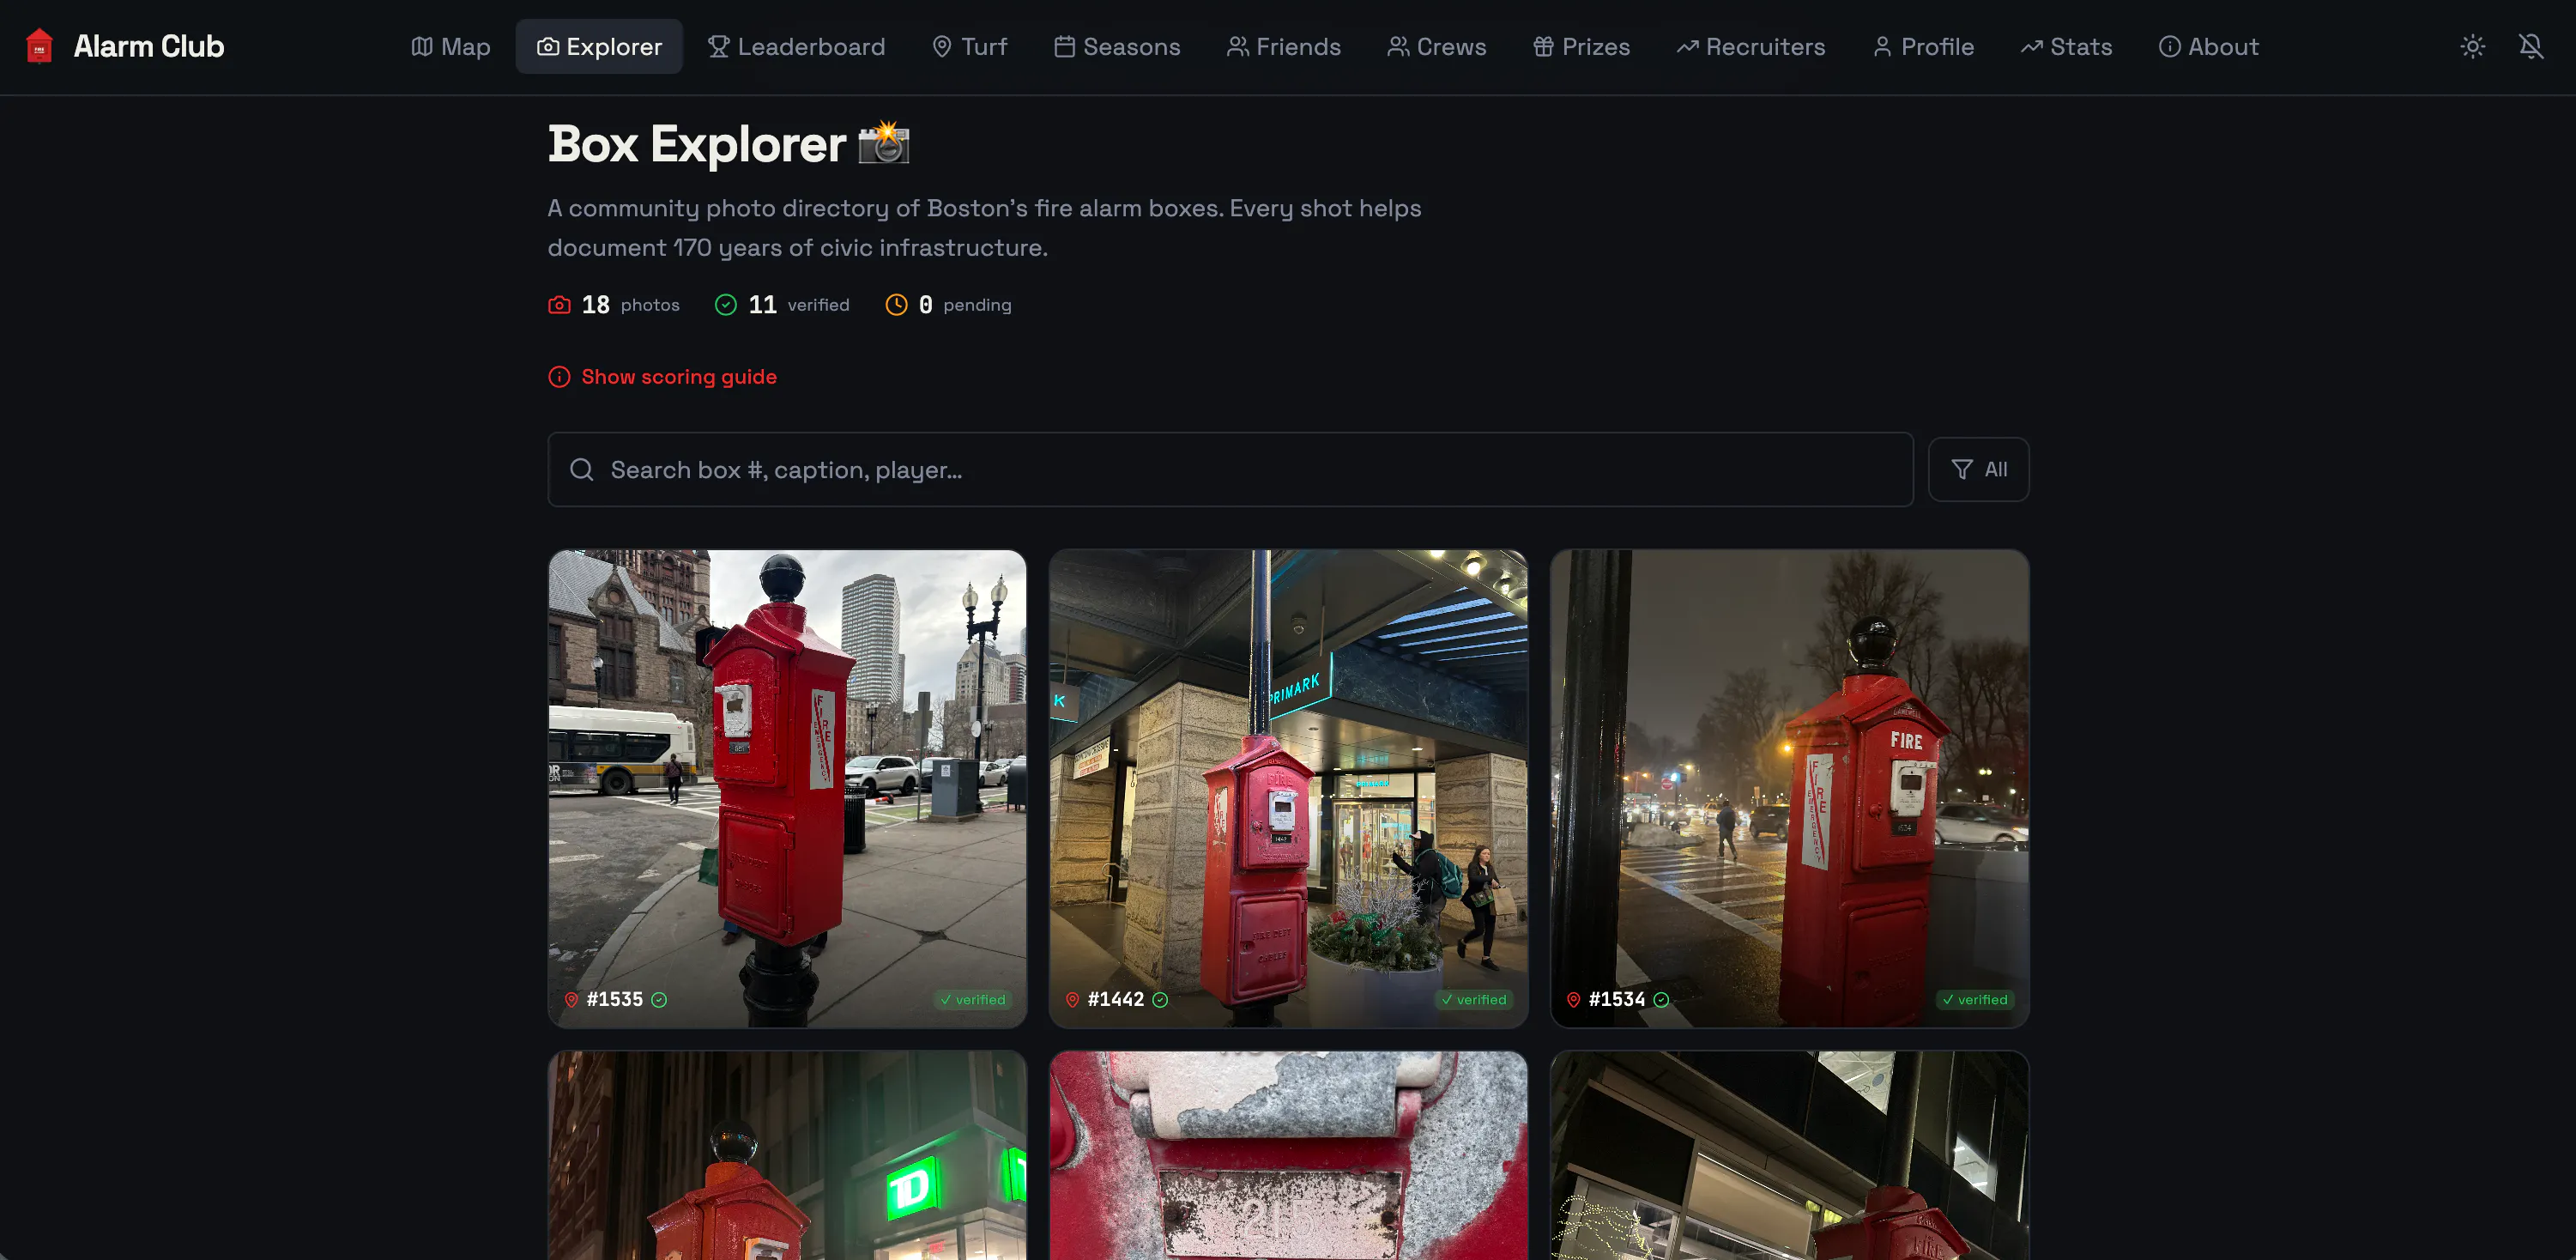Click the green check icon beside 11 verified
This screenshot has height=1260, width=2576.
coord(726,305)
